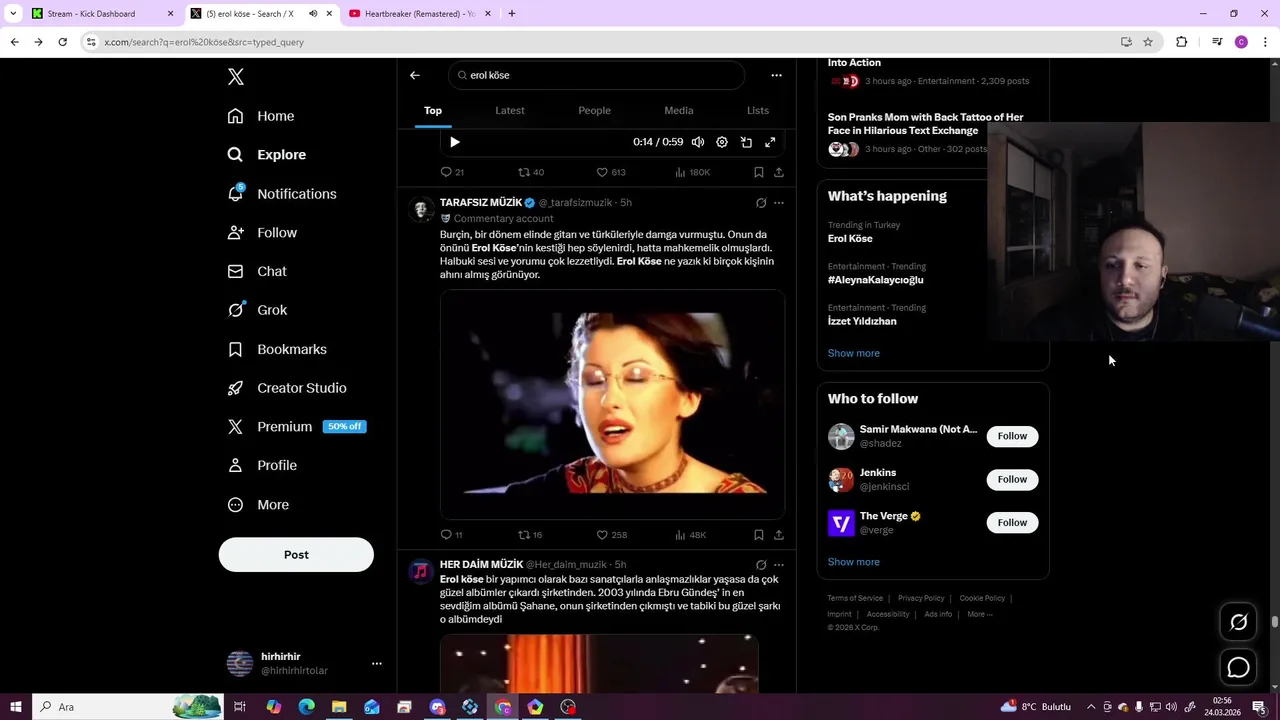1280x720 pixels.
Task: Open more options on HER DAİM MÜZİK post
Action: click(779, 565)
